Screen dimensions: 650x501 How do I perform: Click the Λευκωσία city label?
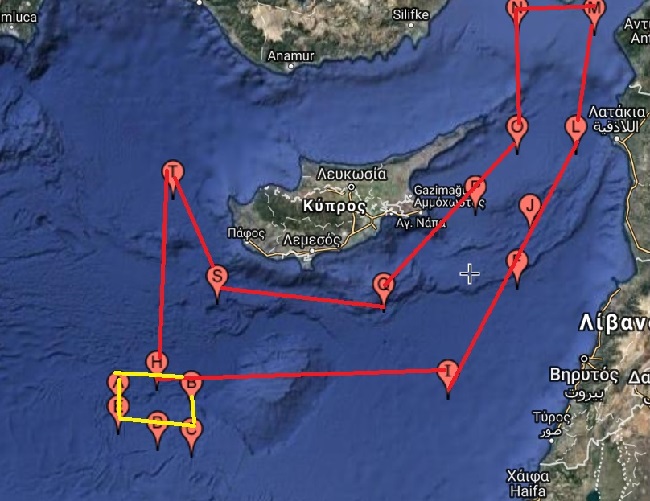point(352,174)
